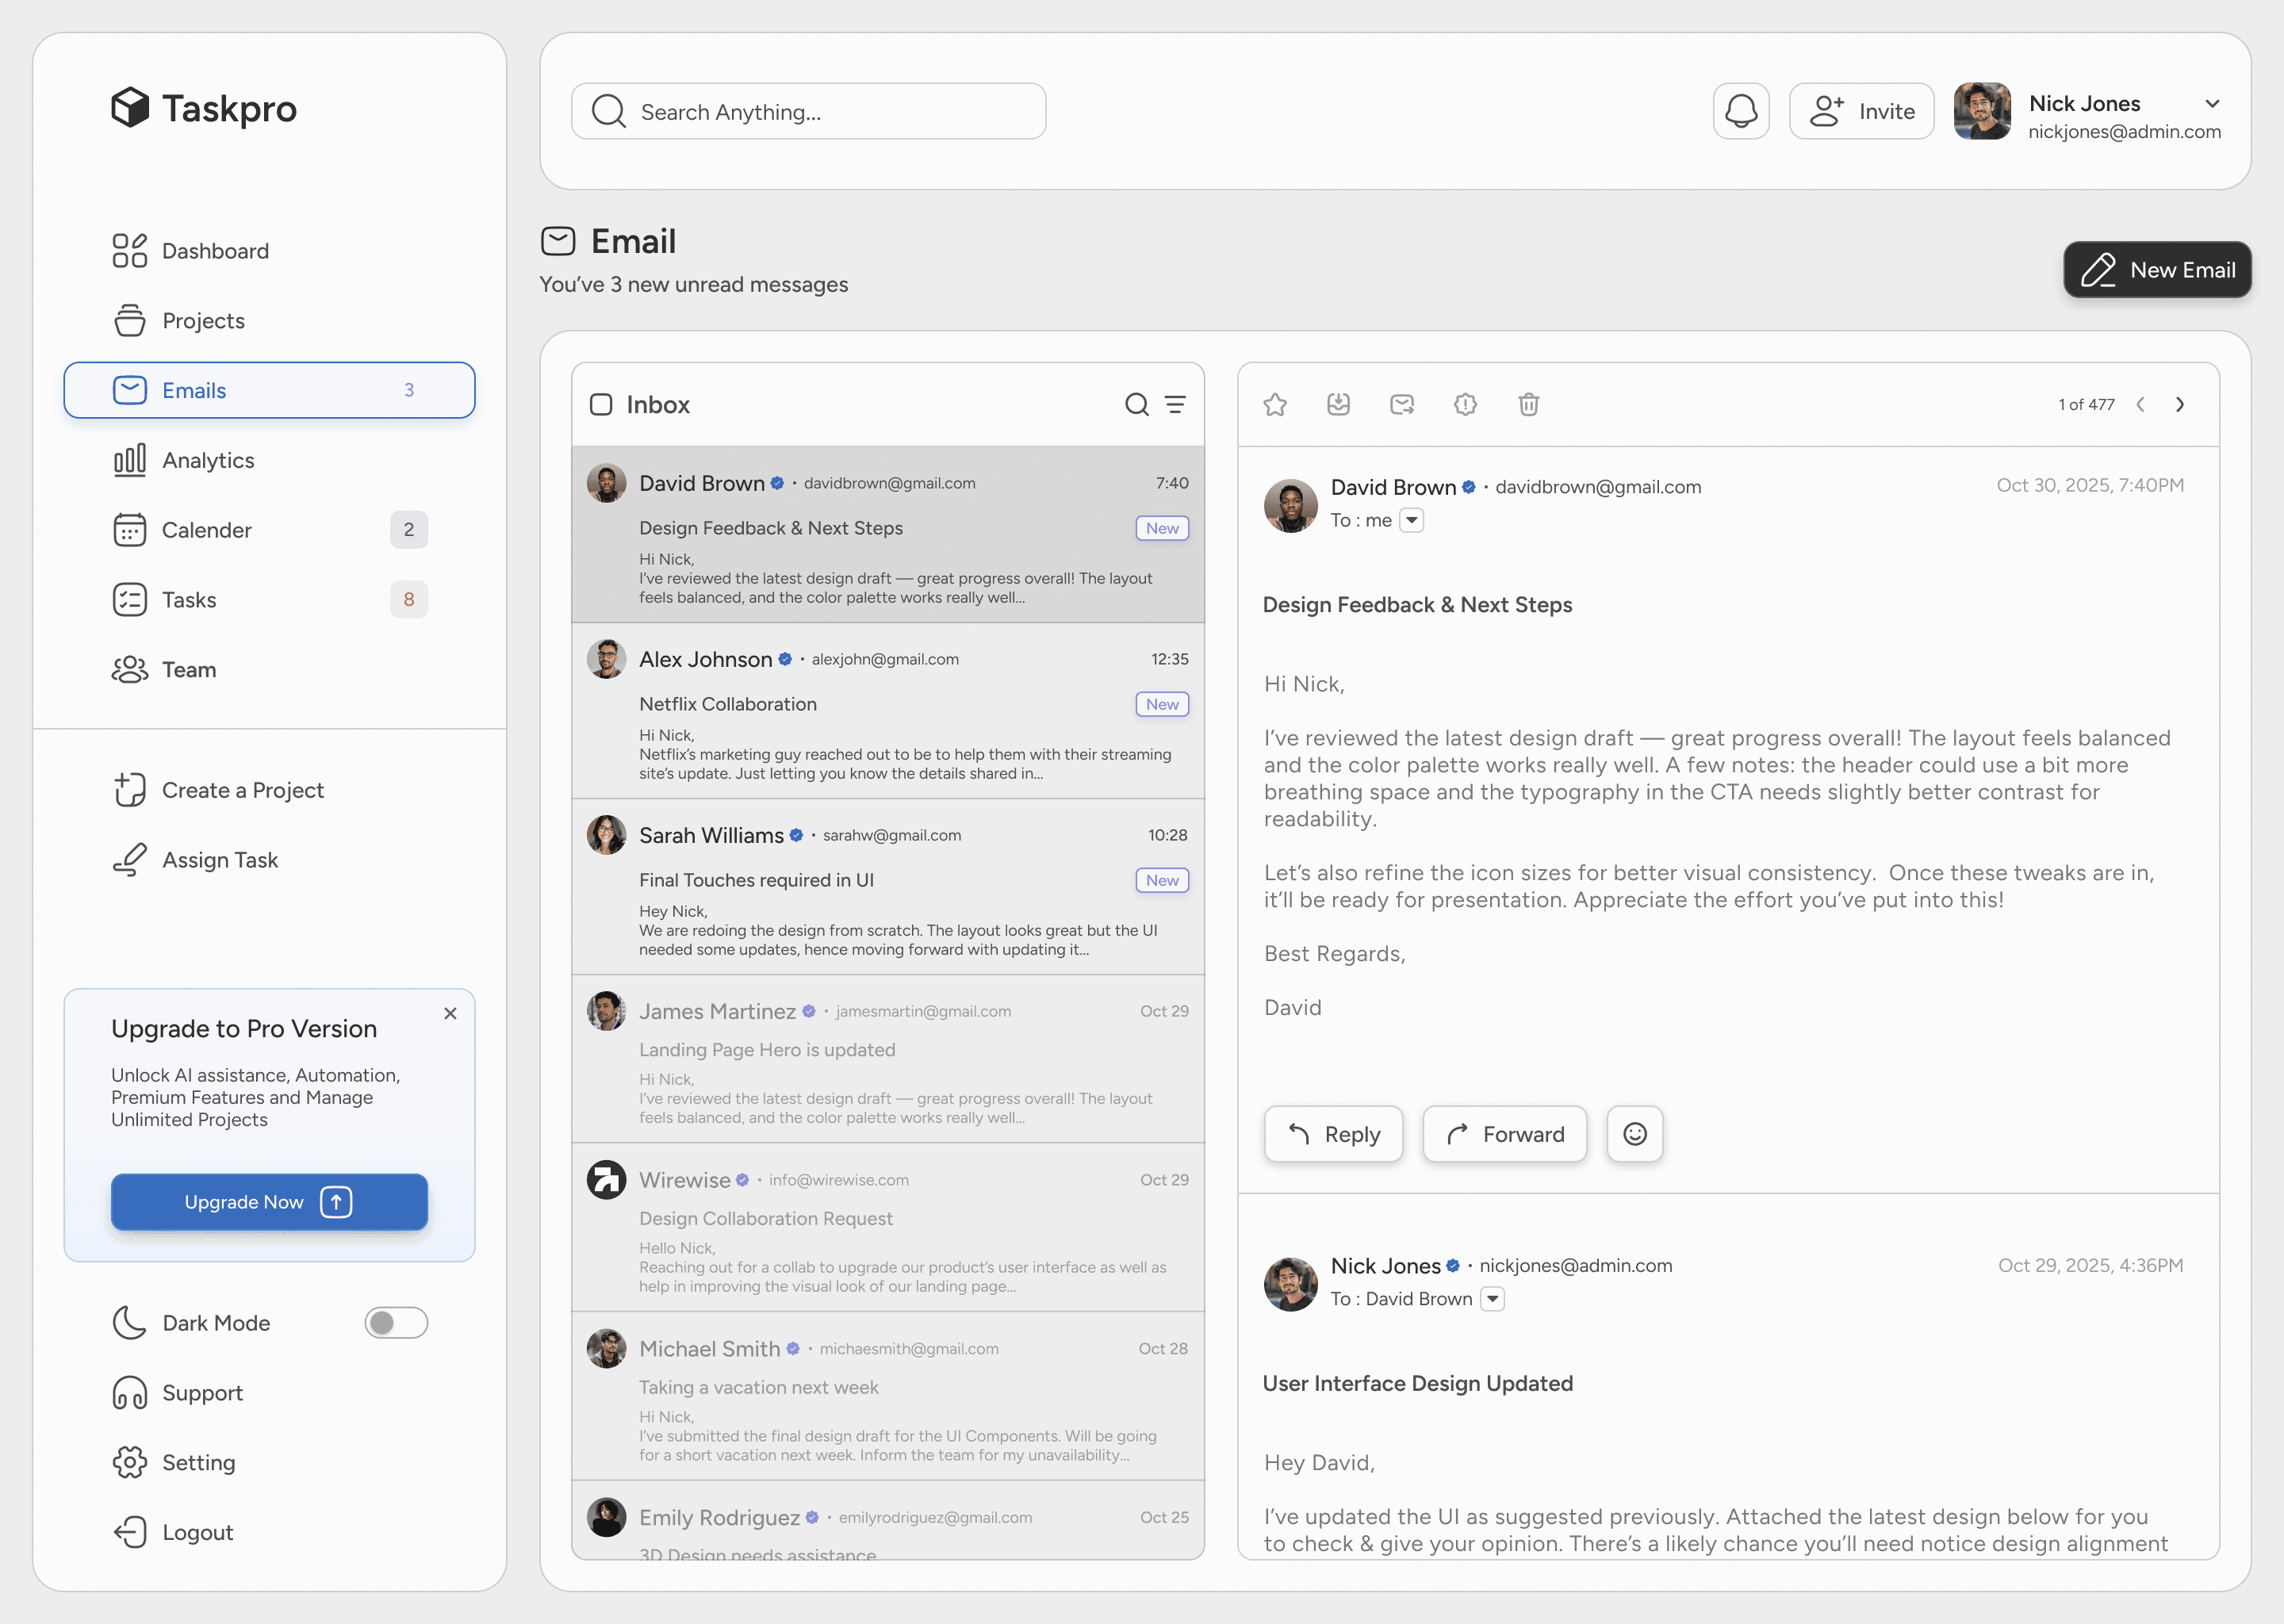Star the open email
This screenshot has width=2284, height=1624.
1275,405
